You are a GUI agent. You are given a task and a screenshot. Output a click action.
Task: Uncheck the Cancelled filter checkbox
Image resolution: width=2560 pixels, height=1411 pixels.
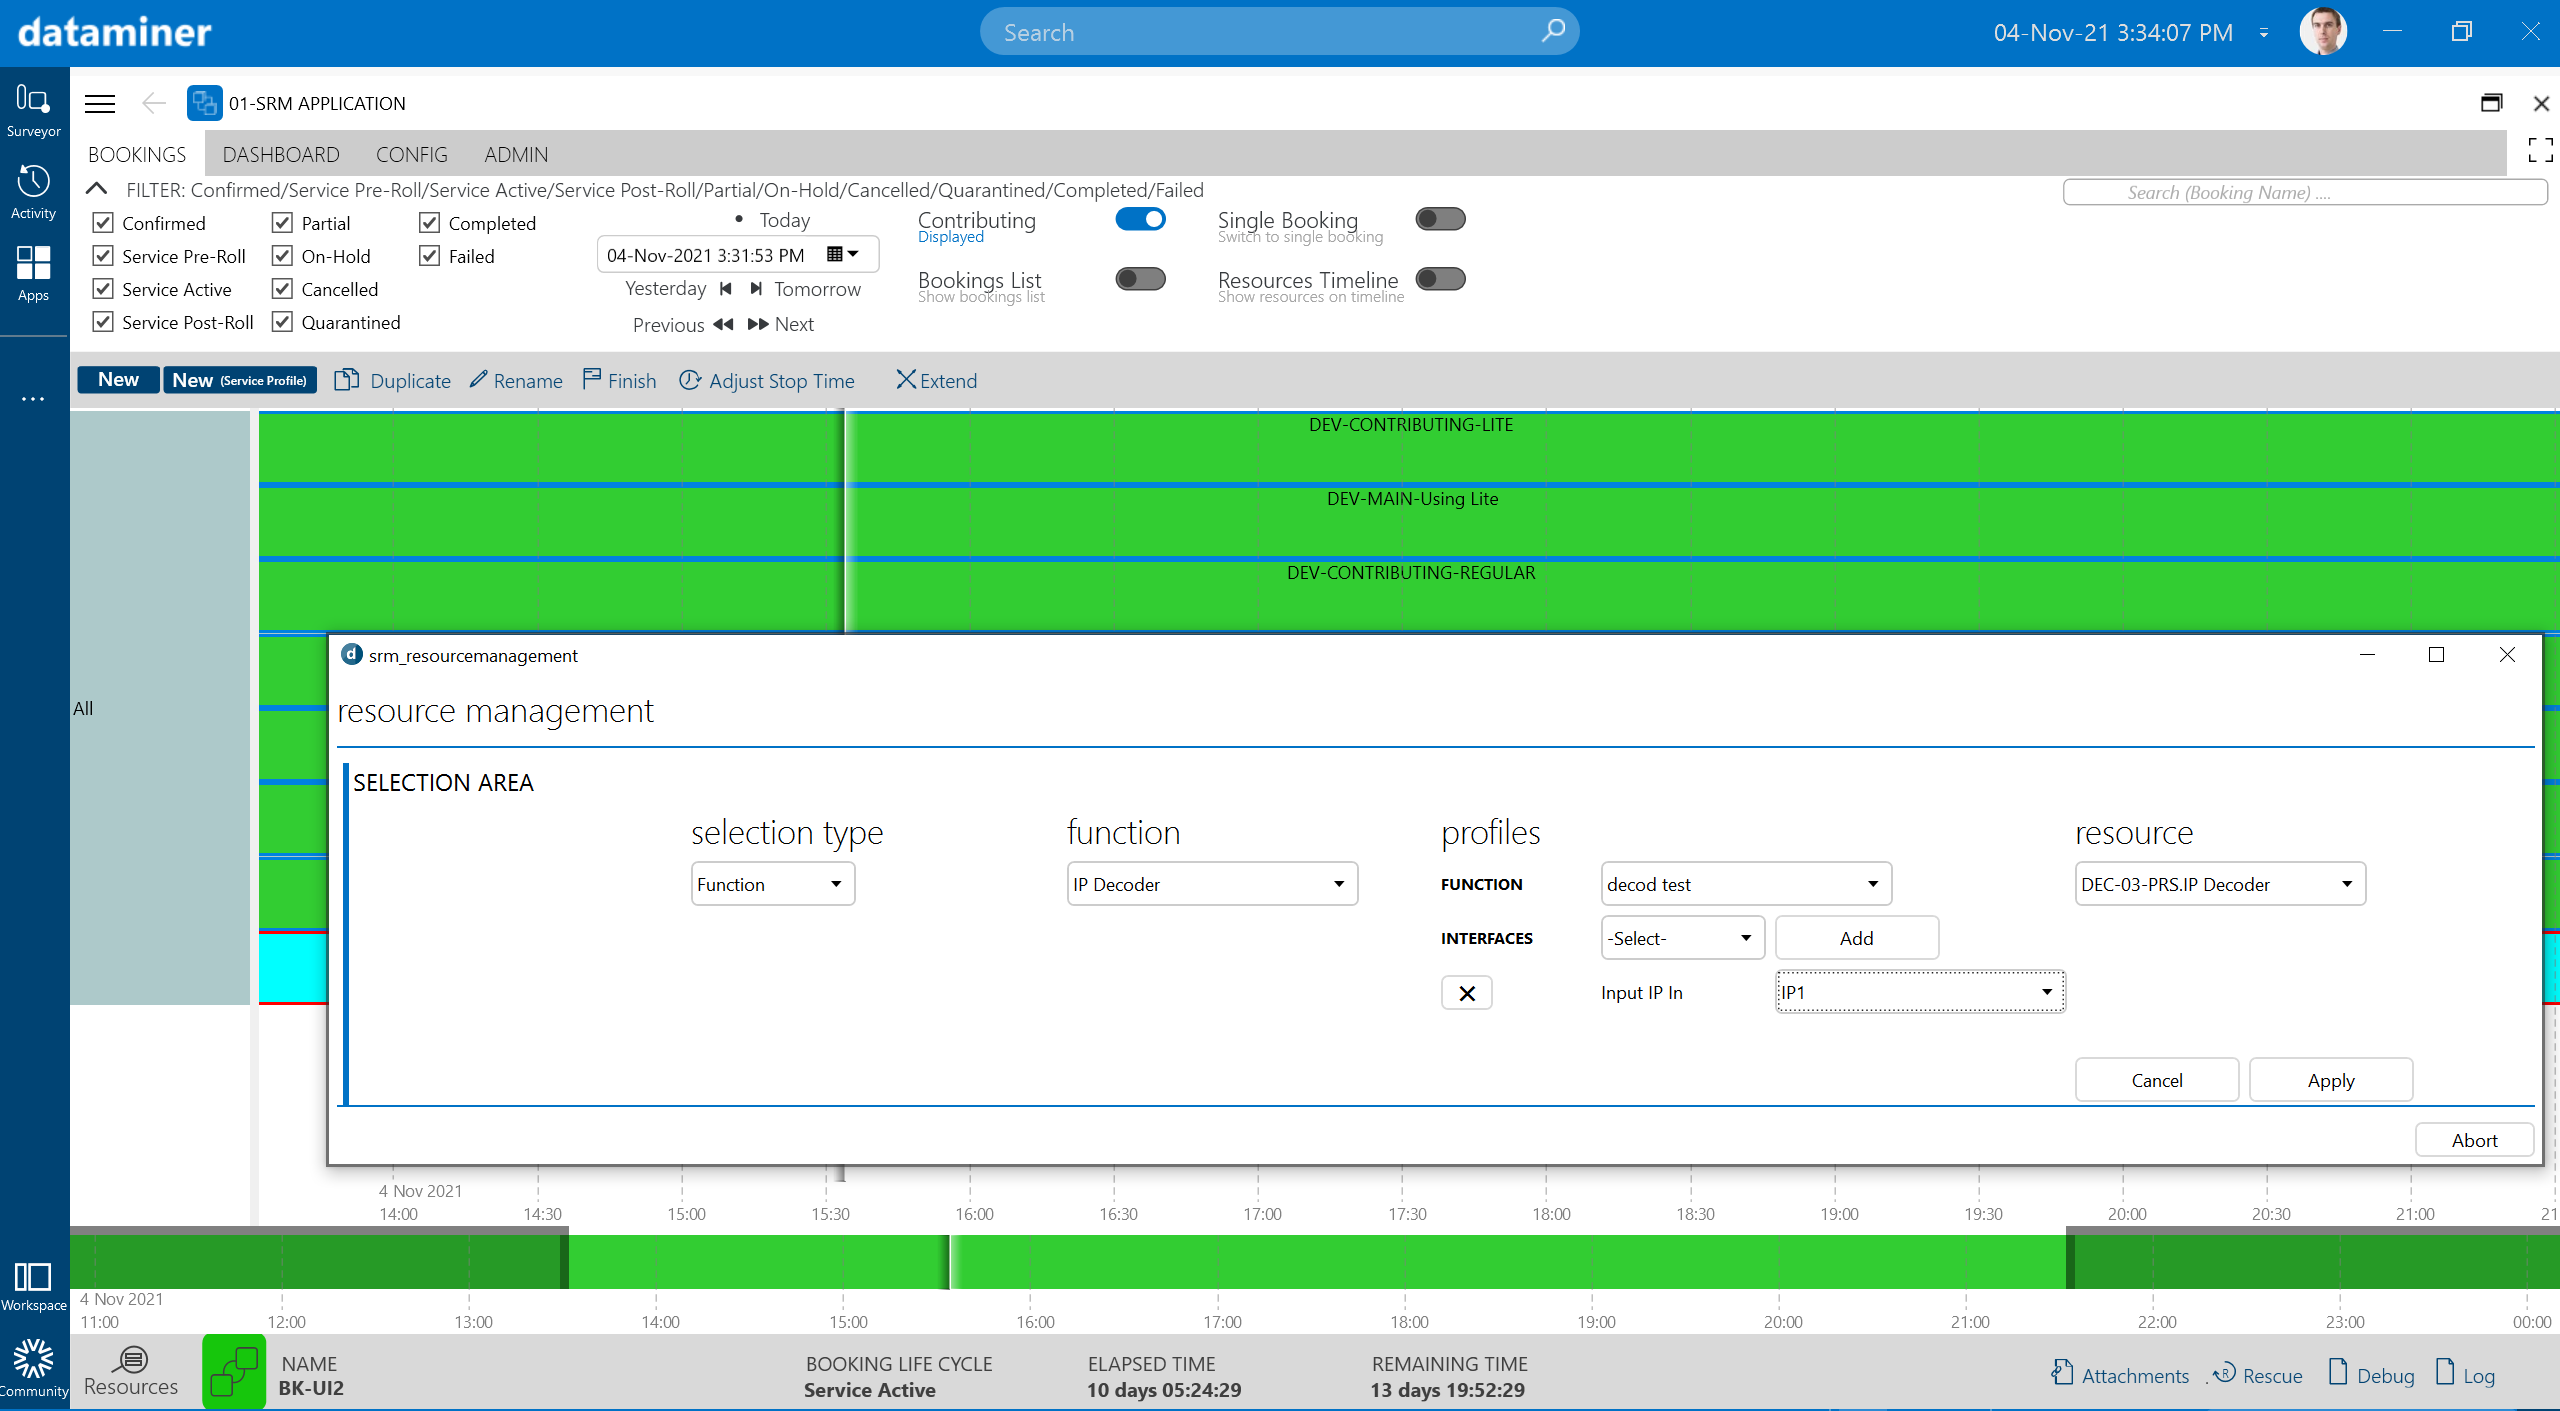[283, 289]
